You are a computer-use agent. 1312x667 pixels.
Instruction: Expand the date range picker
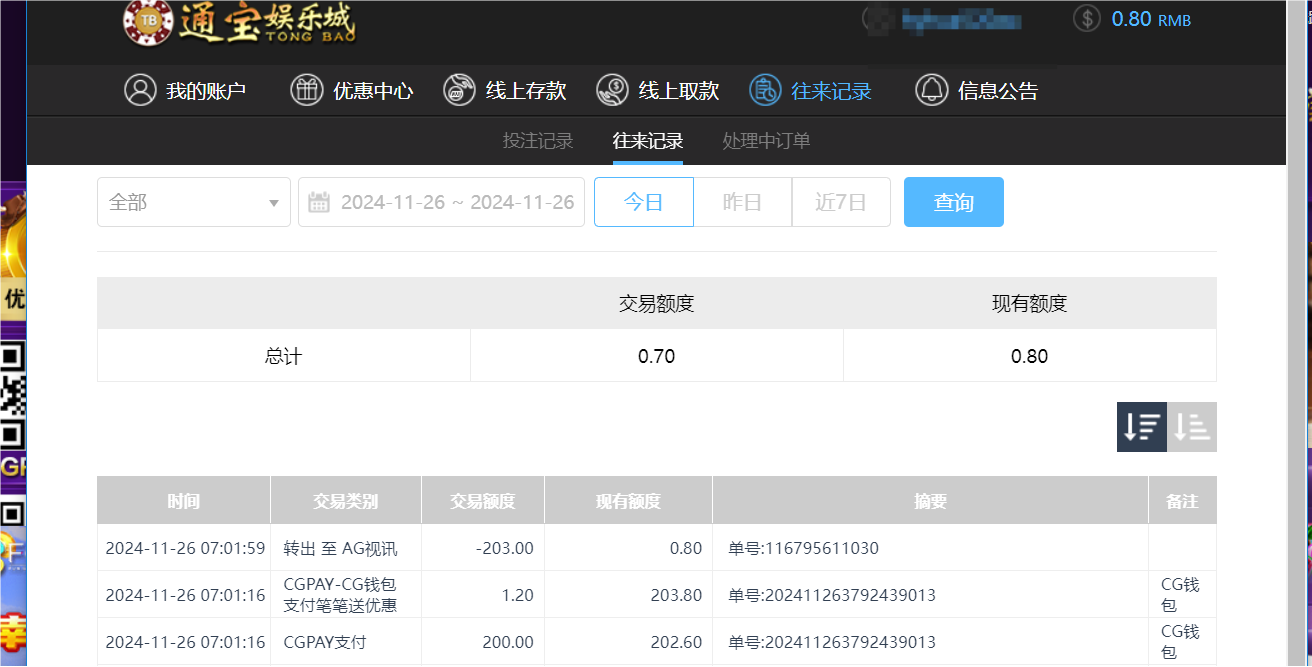pos(441,201)
